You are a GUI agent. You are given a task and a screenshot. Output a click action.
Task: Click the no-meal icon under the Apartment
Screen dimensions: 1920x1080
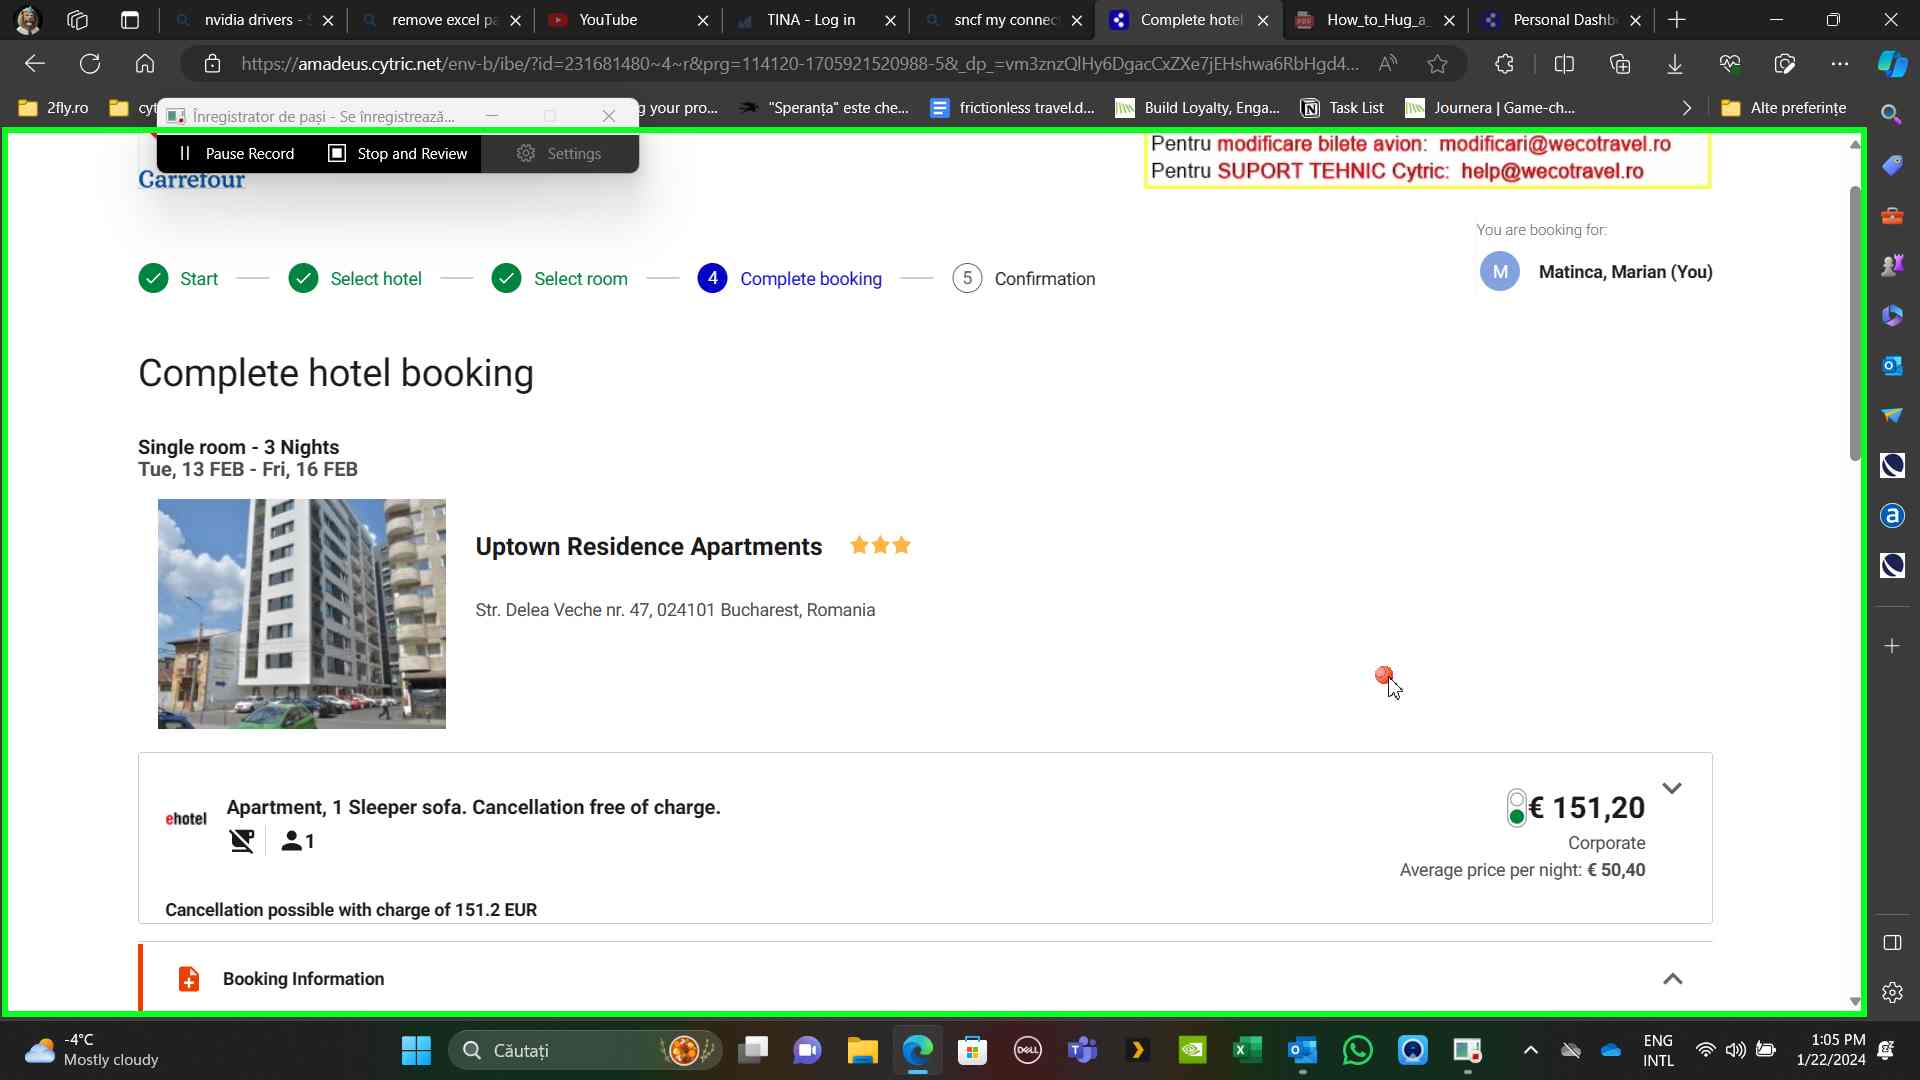click(x=242, y=841)
